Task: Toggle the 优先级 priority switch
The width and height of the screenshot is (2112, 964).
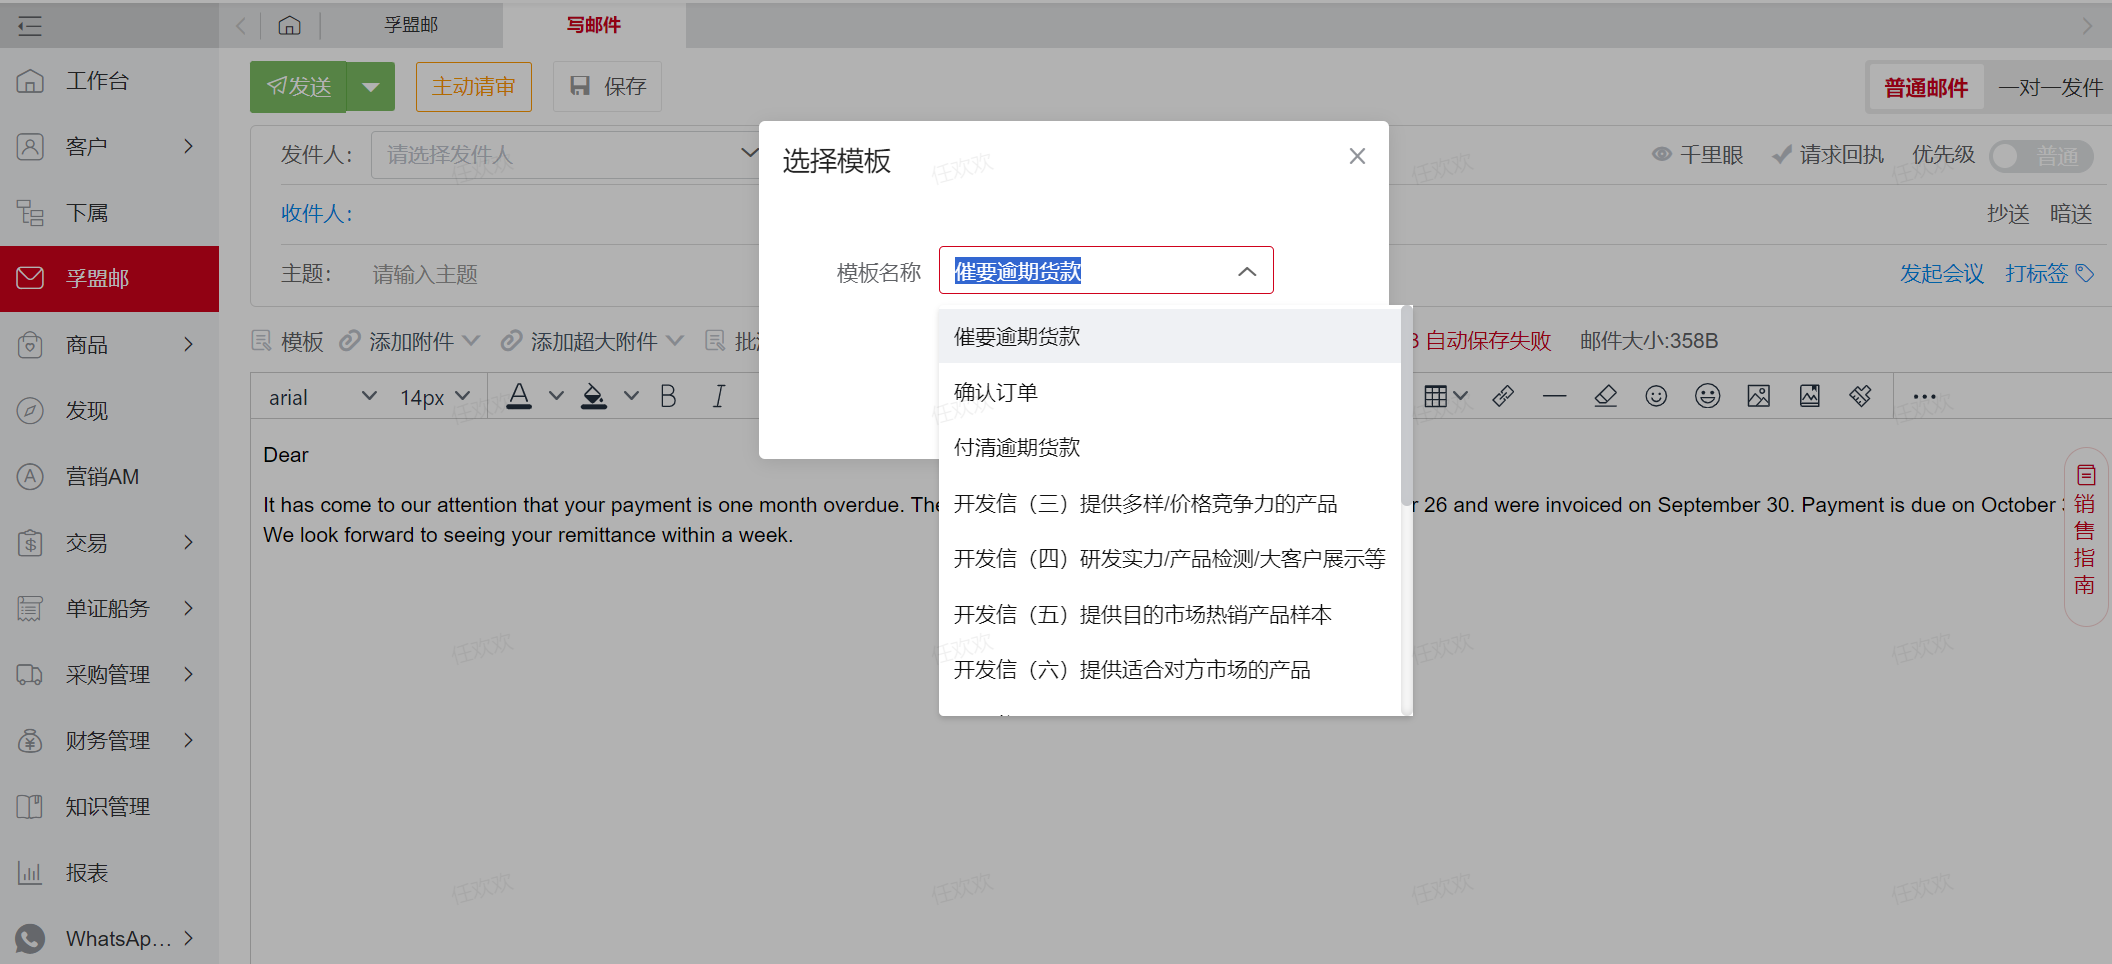Action: (2040, 156)
